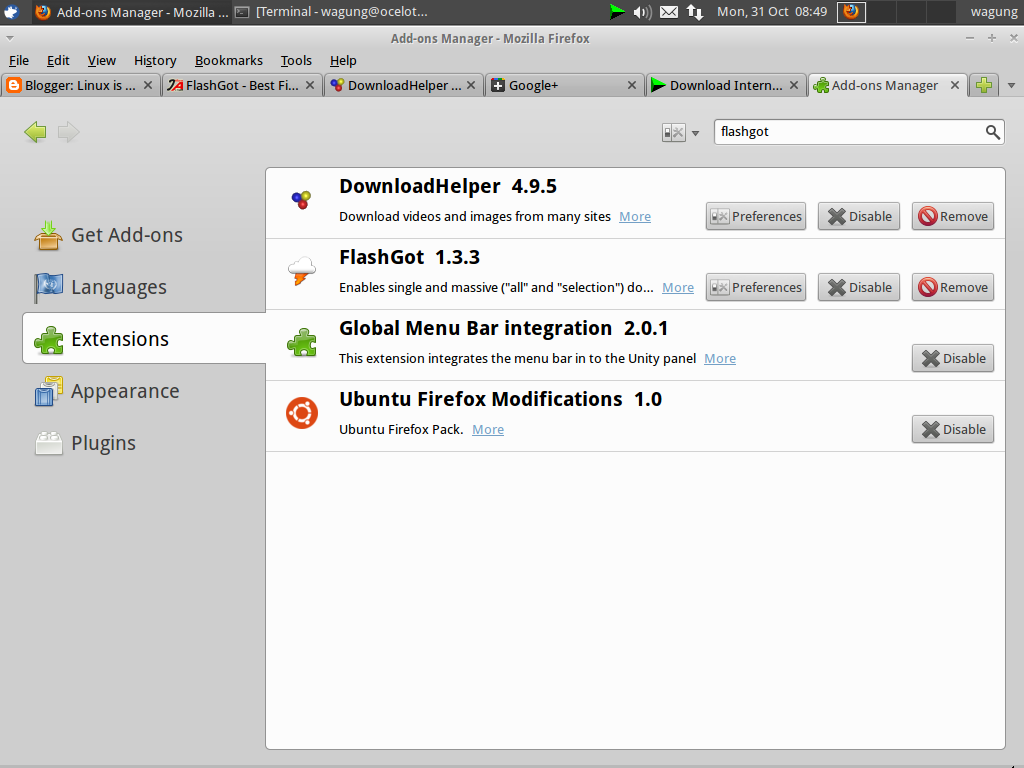Click the FlashGot 1.3.3 title
This screenshot has width=1024, height=768.
point(409,257)
